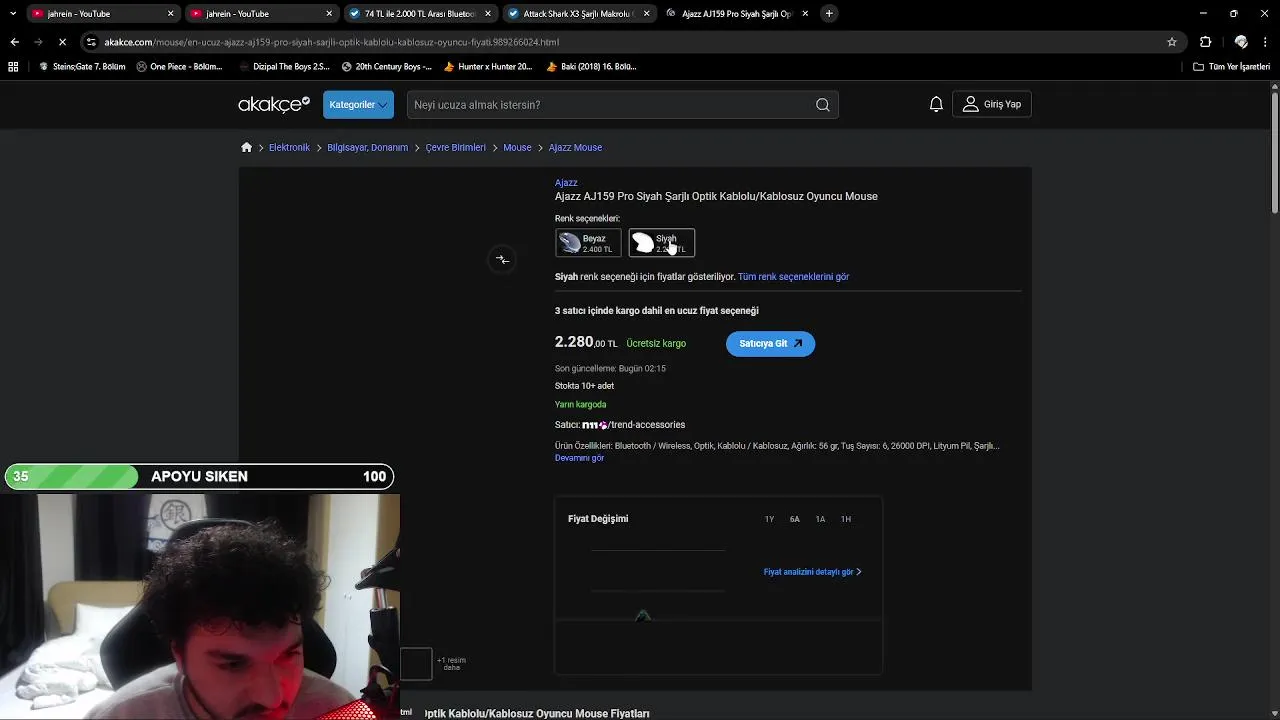Open Chrome three-dot menu
1280x720 pixels.
tap(1266, 42)
